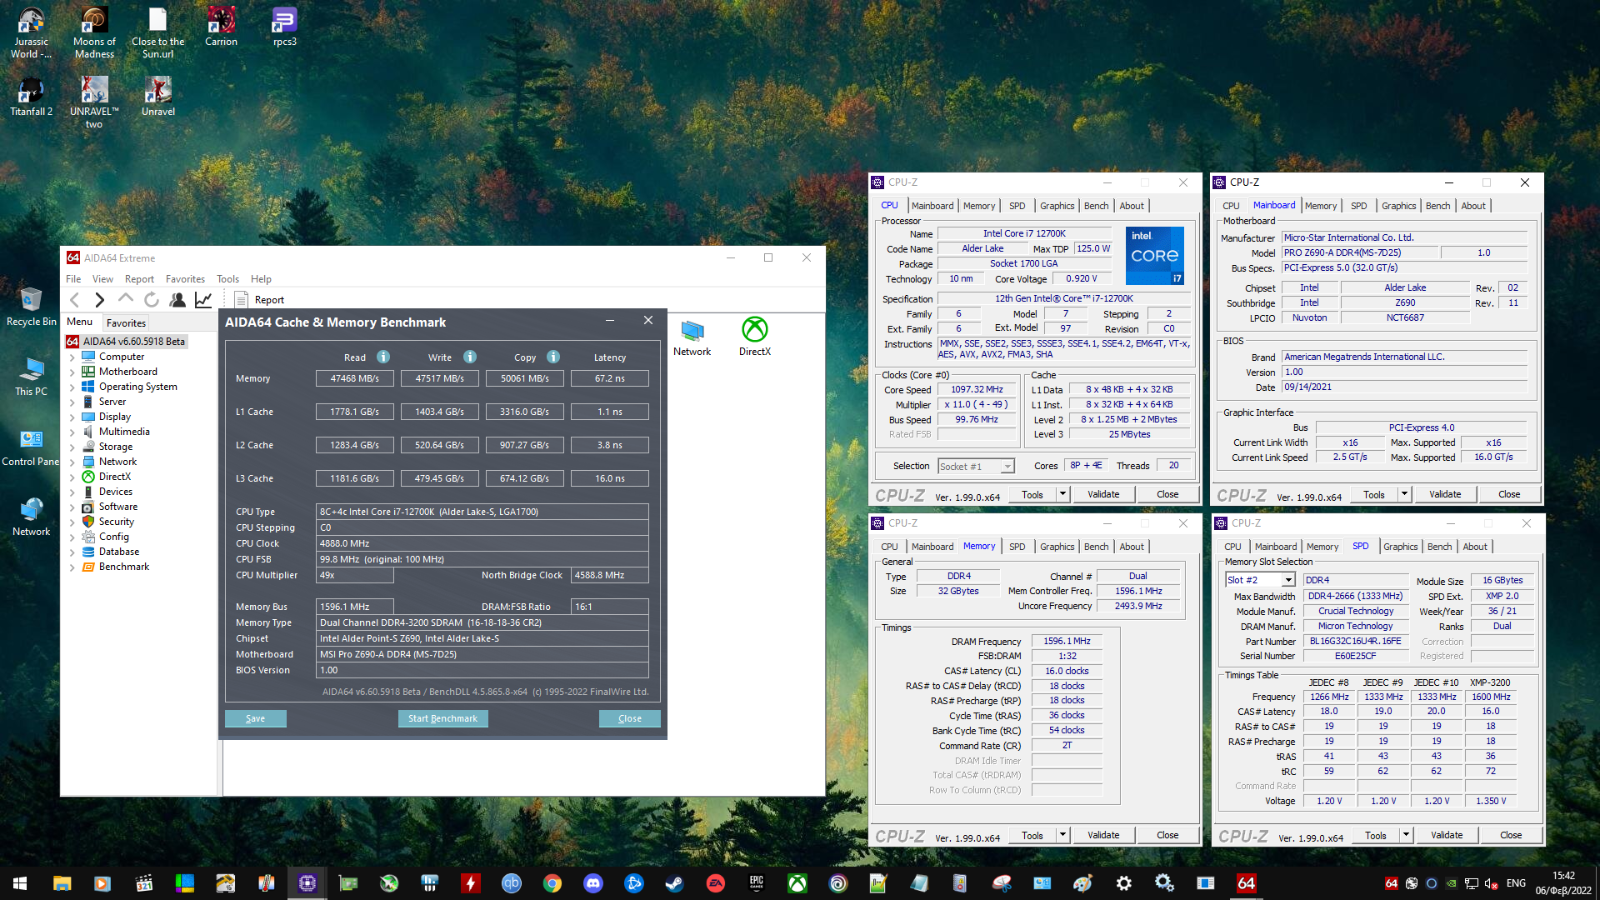The height and width of the screenshot is (900, 1600).
Task: Open the Windows Start button
Action: pyautogui.click(x=20, y=883)
